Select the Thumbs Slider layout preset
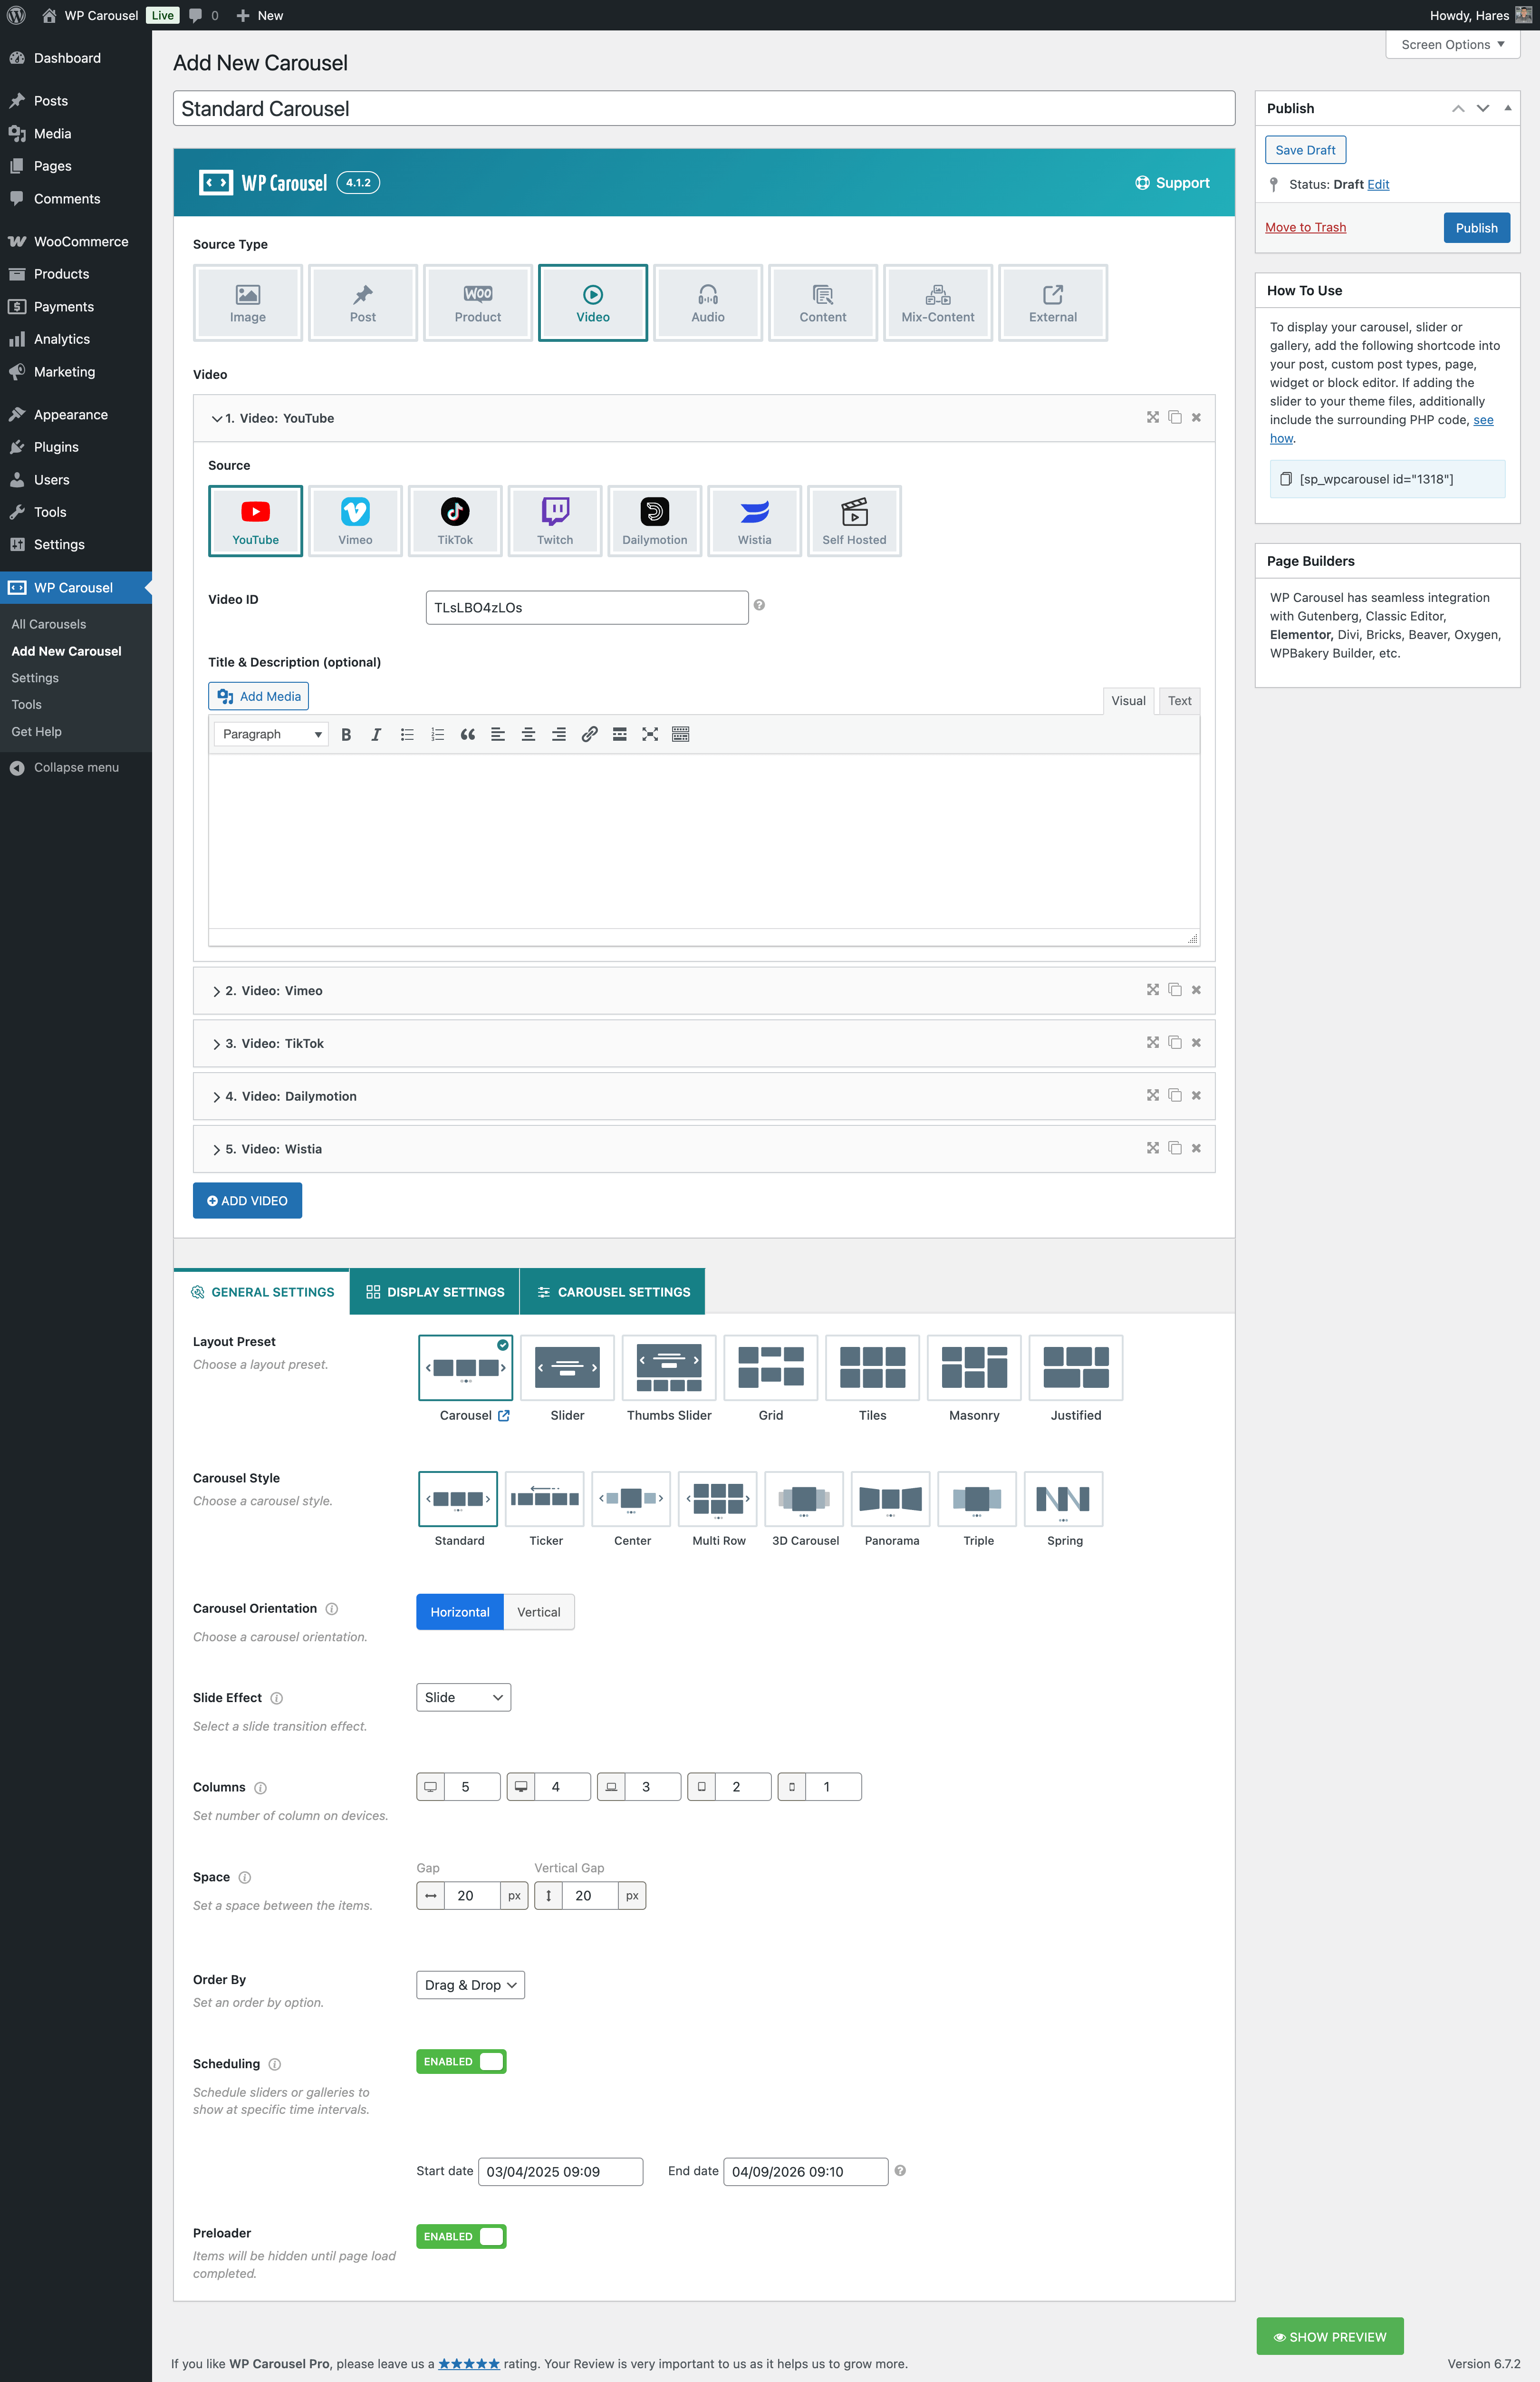This screenshot has height=2382, width=1540. point(669,1367)
